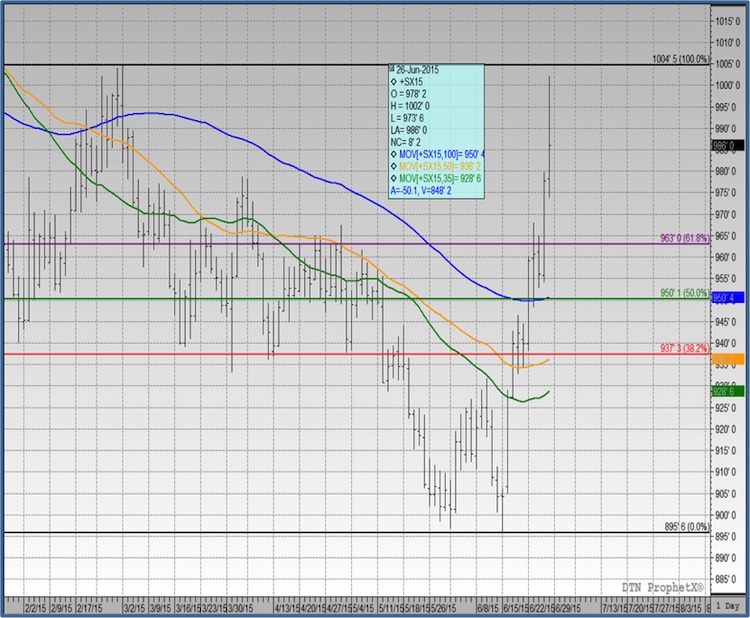750x618 pixels.
Task: Click the 900'0 price axis label
Action: pos(725,515)
